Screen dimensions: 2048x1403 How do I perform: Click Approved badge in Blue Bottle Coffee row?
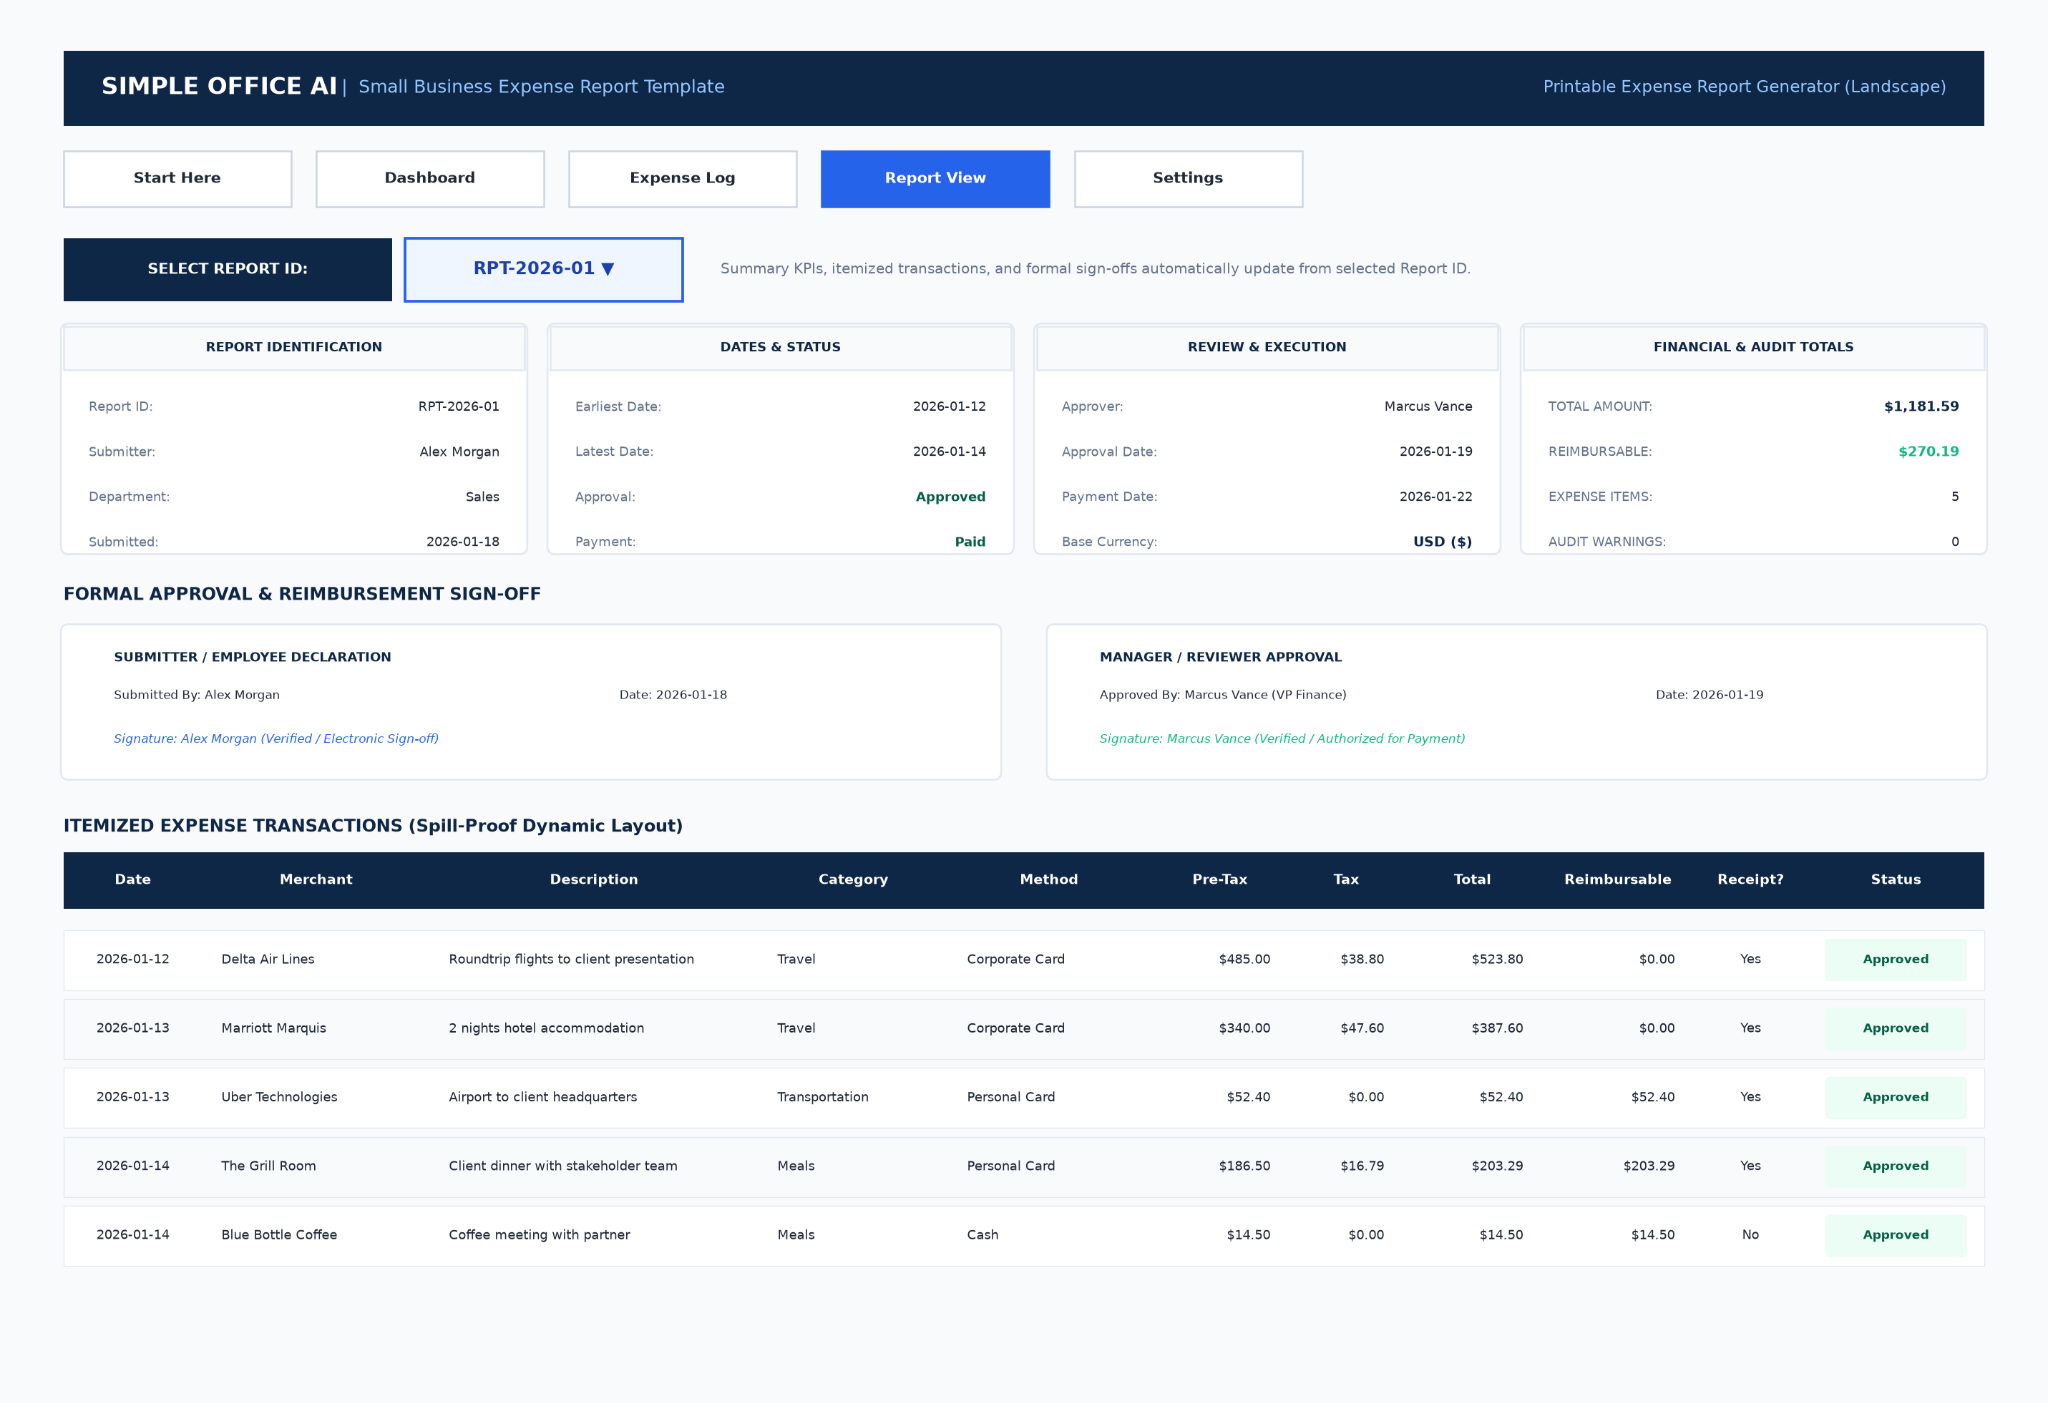click(1895, 1235)
